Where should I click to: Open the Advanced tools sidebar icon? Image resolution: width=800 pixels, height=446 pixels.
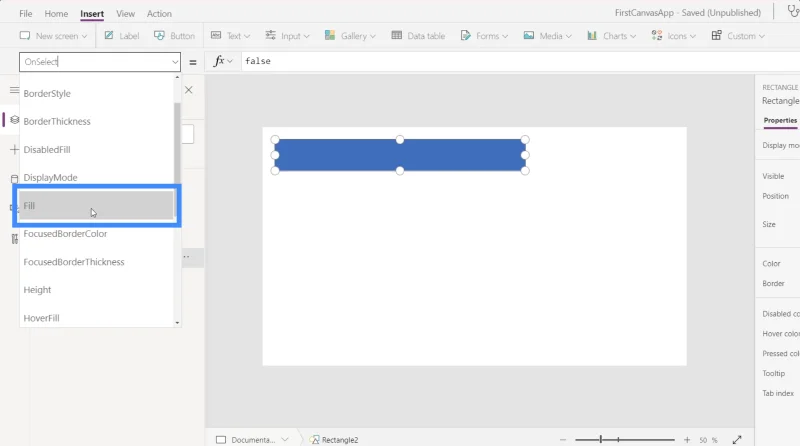coord(14,239)
